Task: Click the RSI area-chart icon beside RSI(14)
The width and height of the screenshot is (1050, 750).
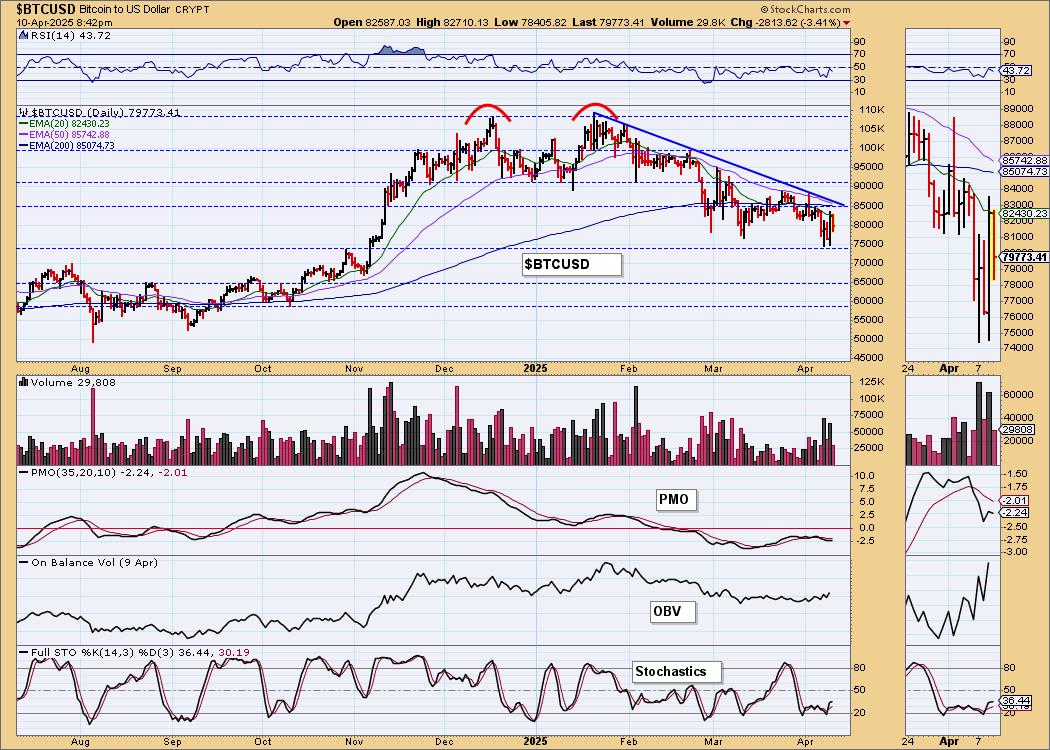Action: click(x=23, y=35)
